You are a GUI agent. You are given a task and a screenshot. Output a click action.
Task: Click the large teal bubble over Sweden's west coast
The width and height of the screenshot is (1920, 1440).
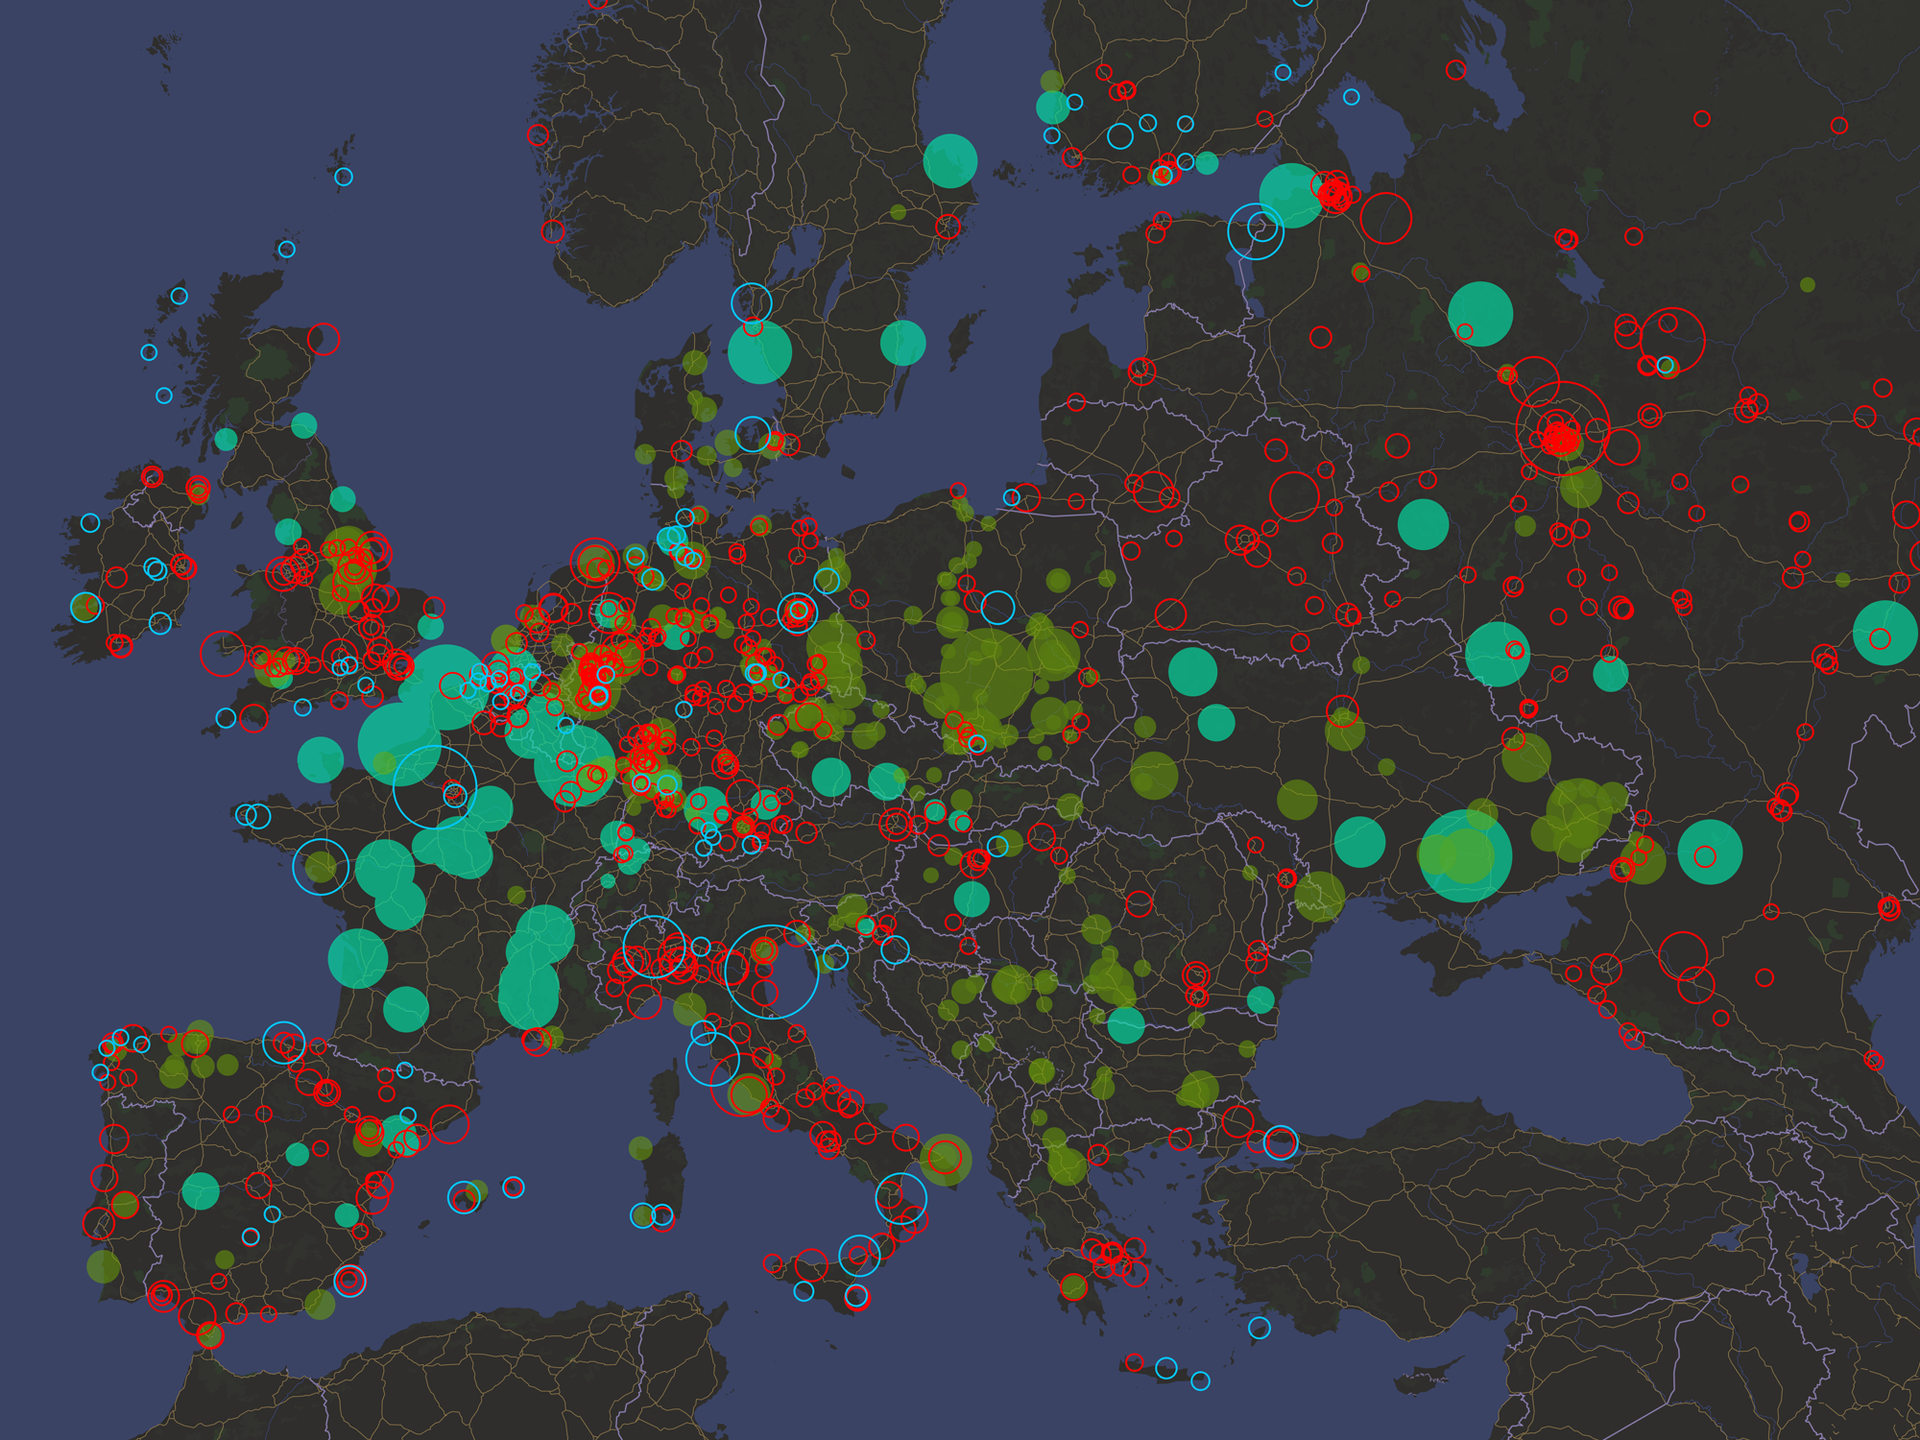(x=760, y=351)
